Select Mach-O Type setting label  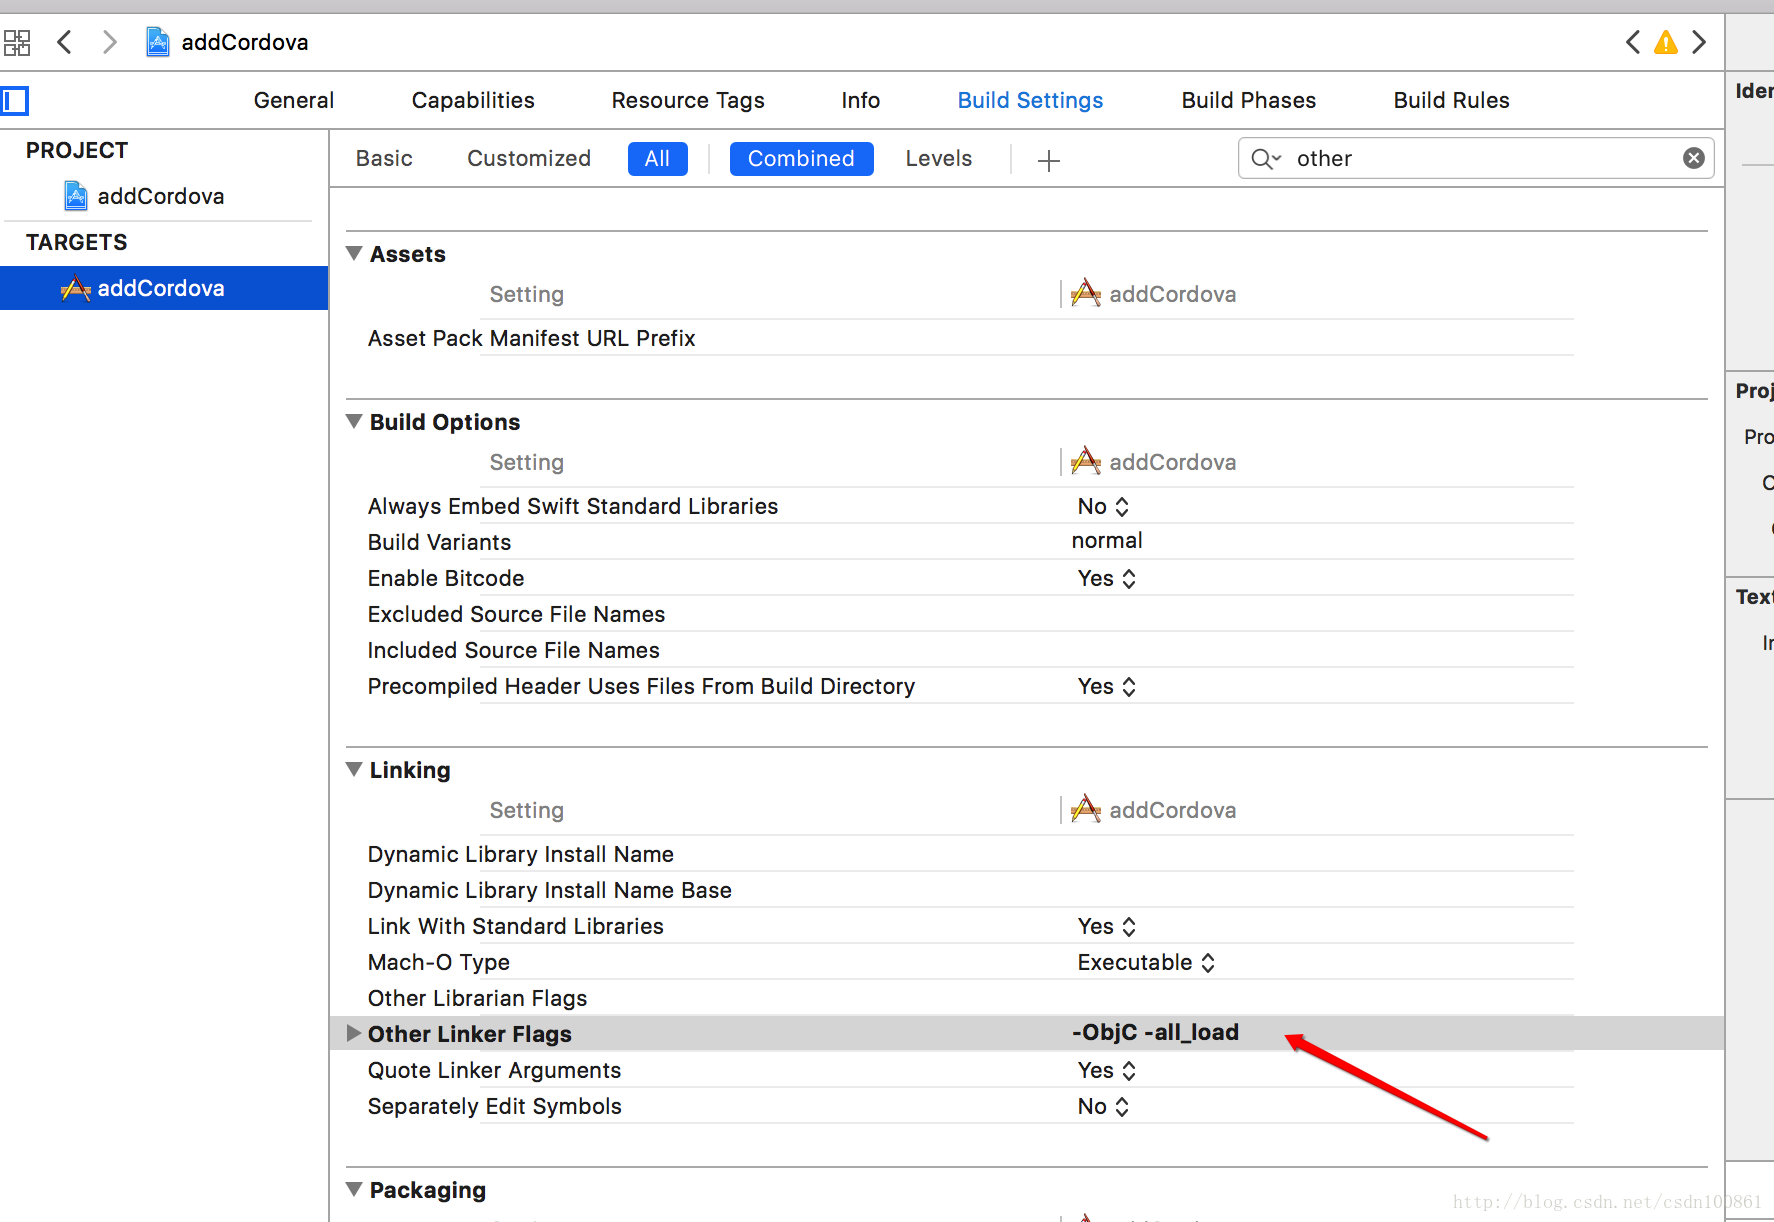(x=438, y=962)
